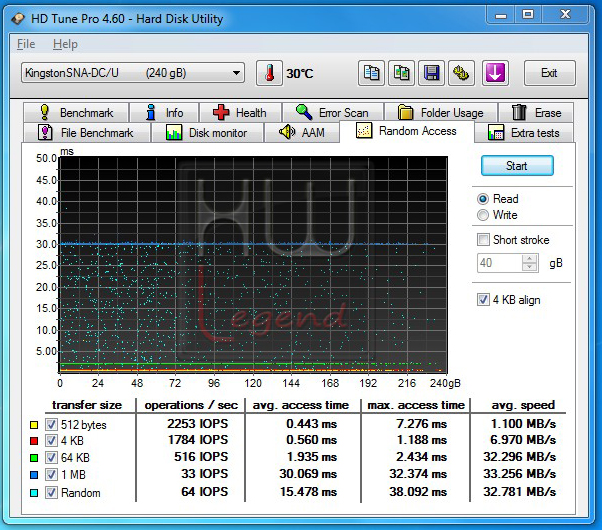Toggle the 4 KB align checkbox
The image size is (602, 530).
click(483, 300)
